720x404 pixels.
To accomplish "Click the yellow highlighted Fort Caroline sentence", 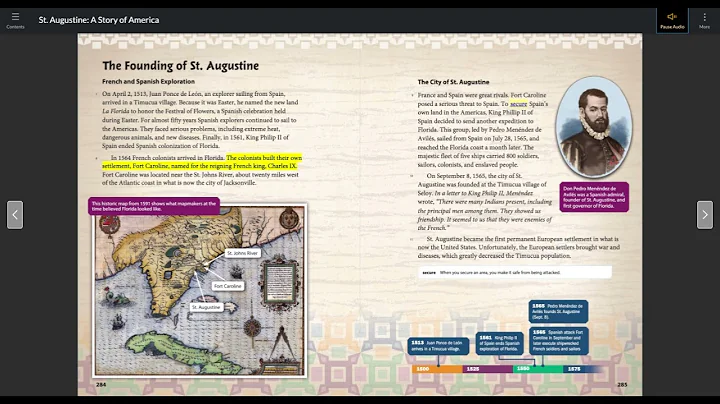I will click(202, 162).
